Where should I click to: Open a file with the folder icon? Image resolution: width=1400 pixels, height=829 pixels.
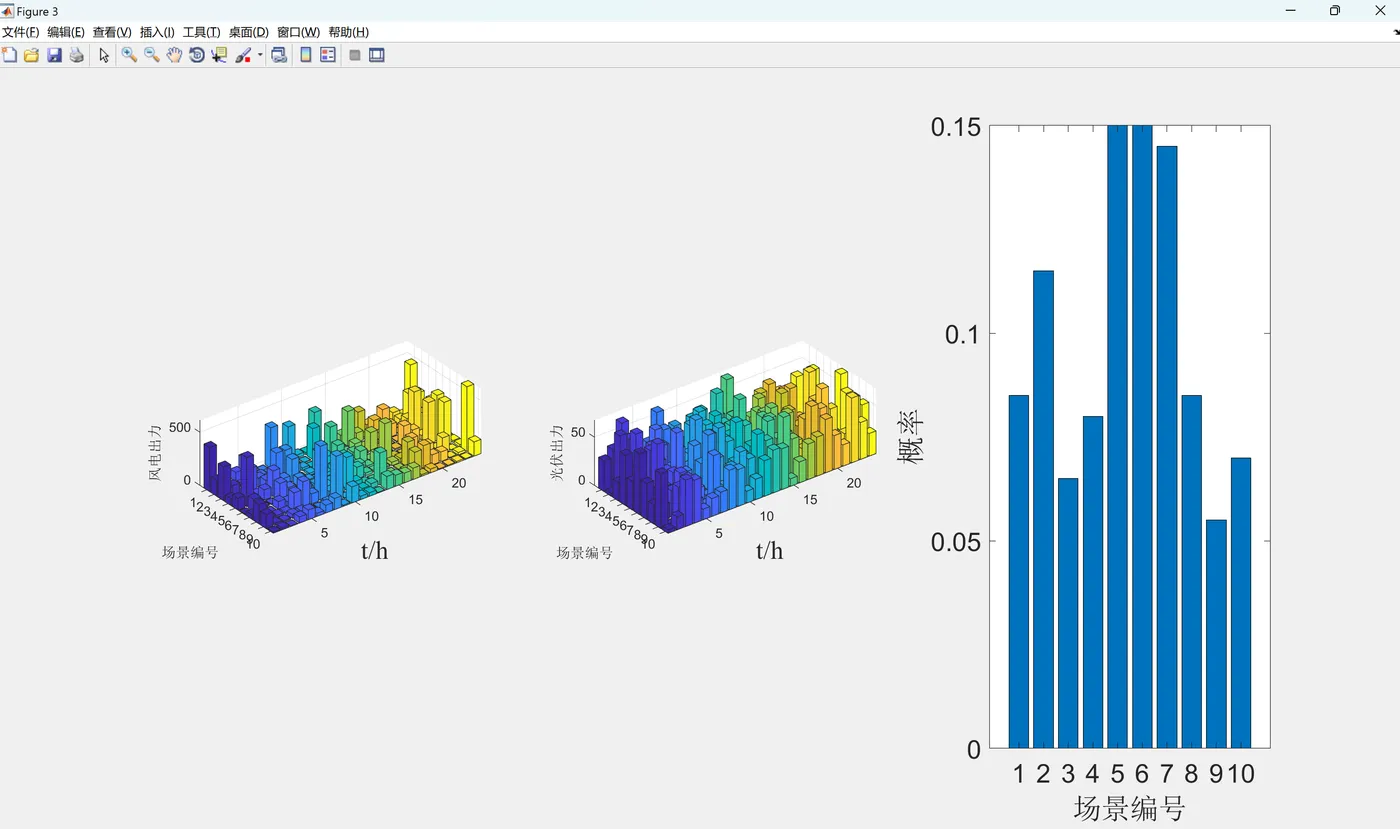pyautogui.click(x=32, y=55)
